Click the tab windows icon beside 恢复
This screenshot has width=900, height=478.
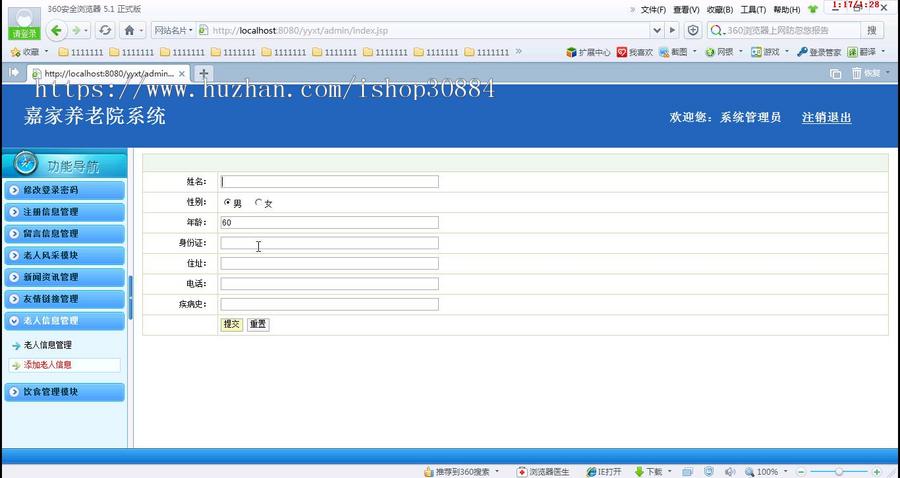tap(836, 73)
